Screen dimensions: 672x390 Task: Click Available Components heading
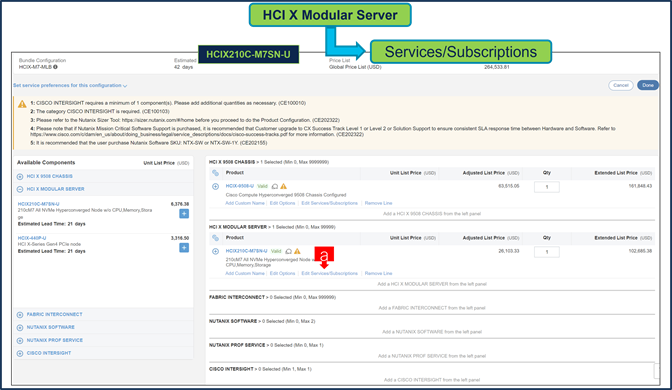(46, 162)
